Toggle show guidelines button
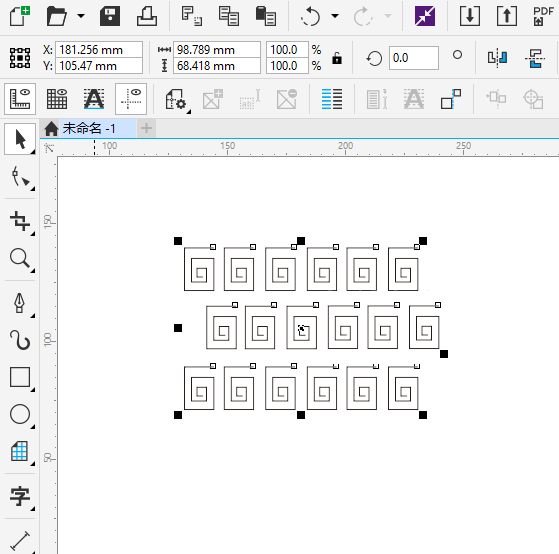This screenshot has height=554, width=559. tap(131, 99)
